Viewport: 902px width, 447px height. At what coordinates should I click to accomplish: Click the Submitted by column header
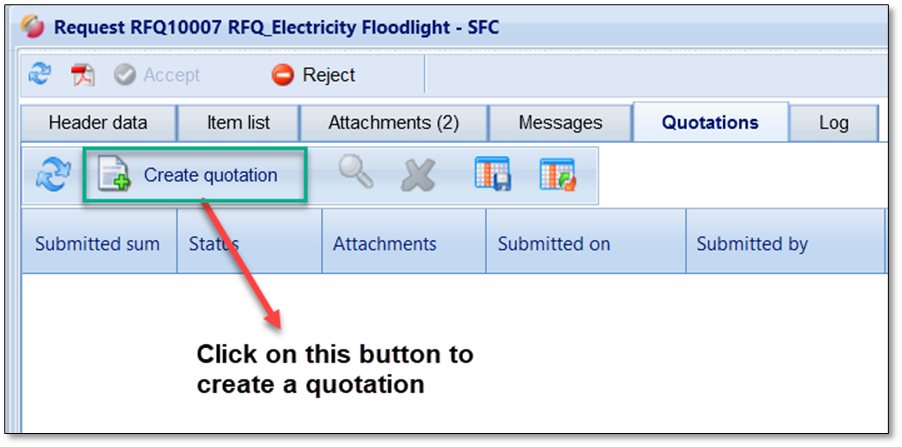752,244
